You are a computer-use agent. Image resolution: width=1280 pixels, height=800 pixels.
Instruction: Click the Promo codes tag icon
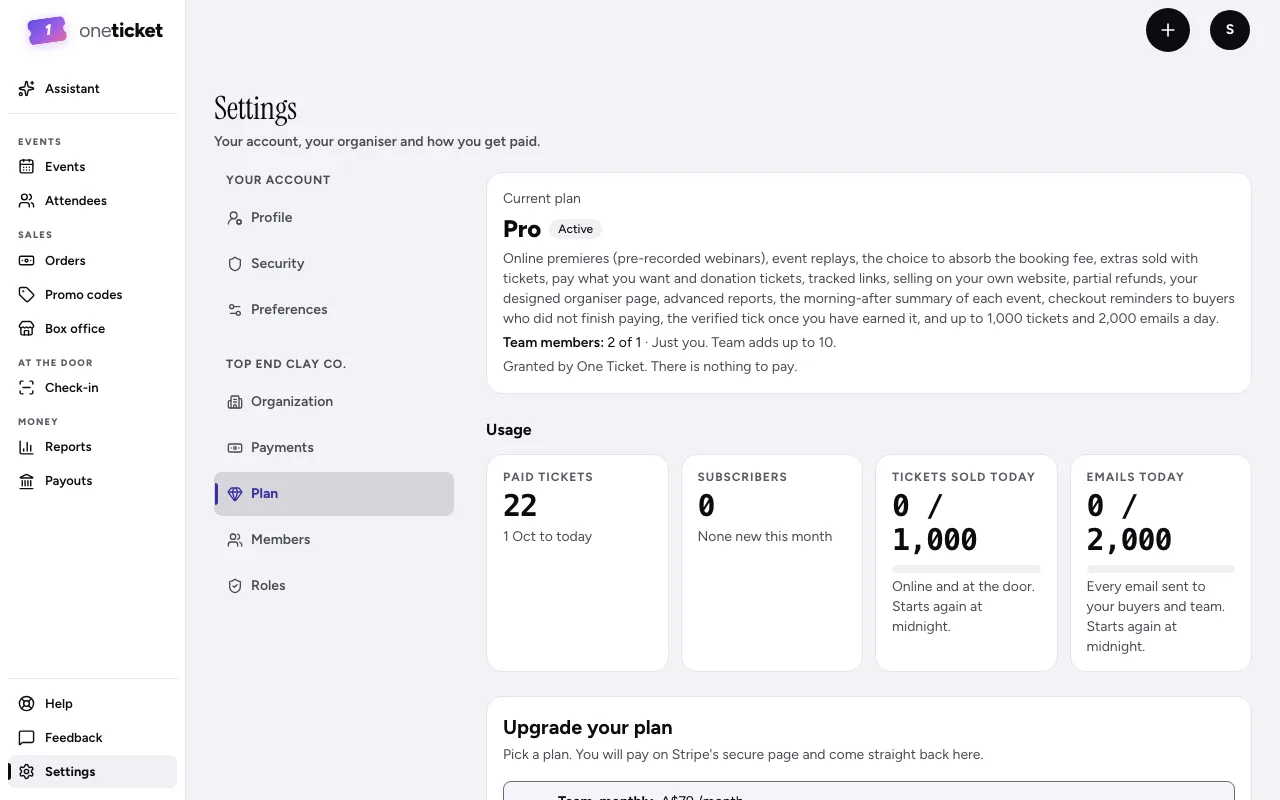(x=27, y=295)
